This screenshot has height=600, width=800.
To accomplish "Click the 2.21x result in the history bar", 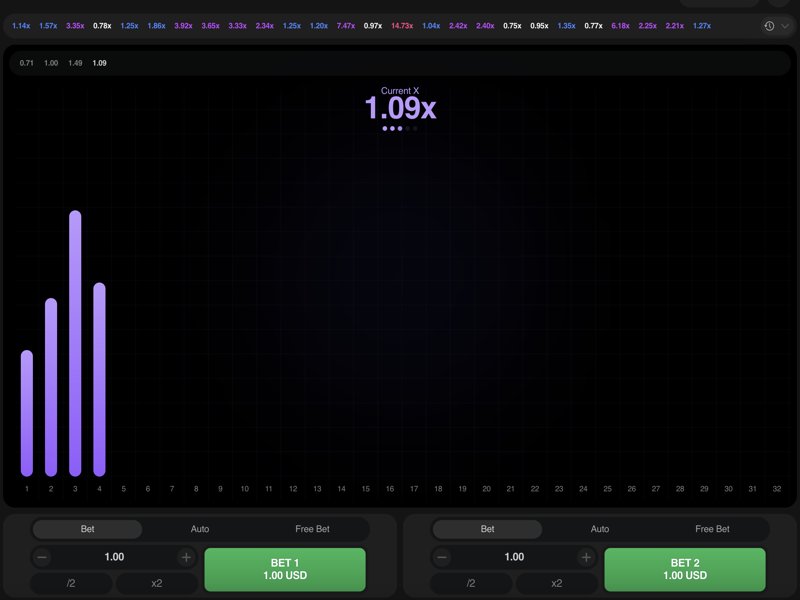I will (x=674, y=26).
